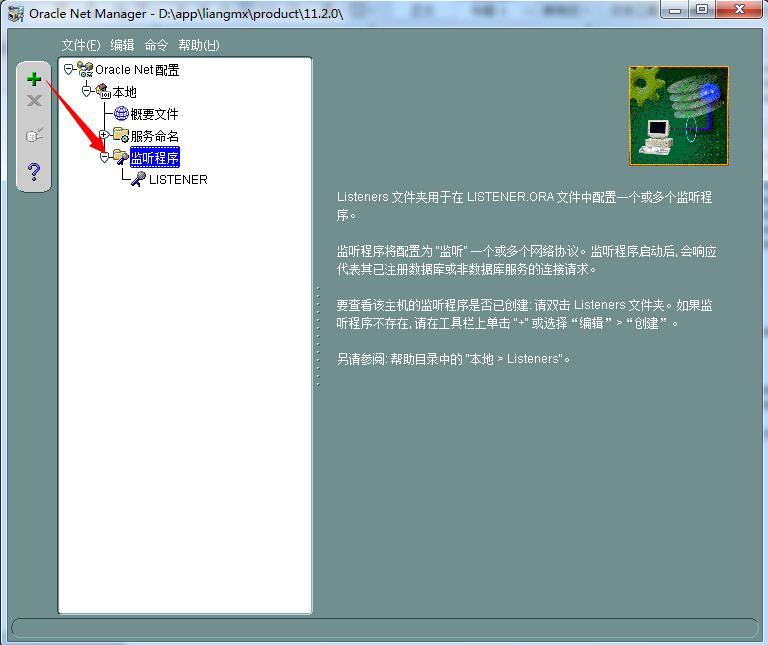Click the folder icon for 服务命名
The height and width of the screenshot is (645, 768).
tap(120, 135)
